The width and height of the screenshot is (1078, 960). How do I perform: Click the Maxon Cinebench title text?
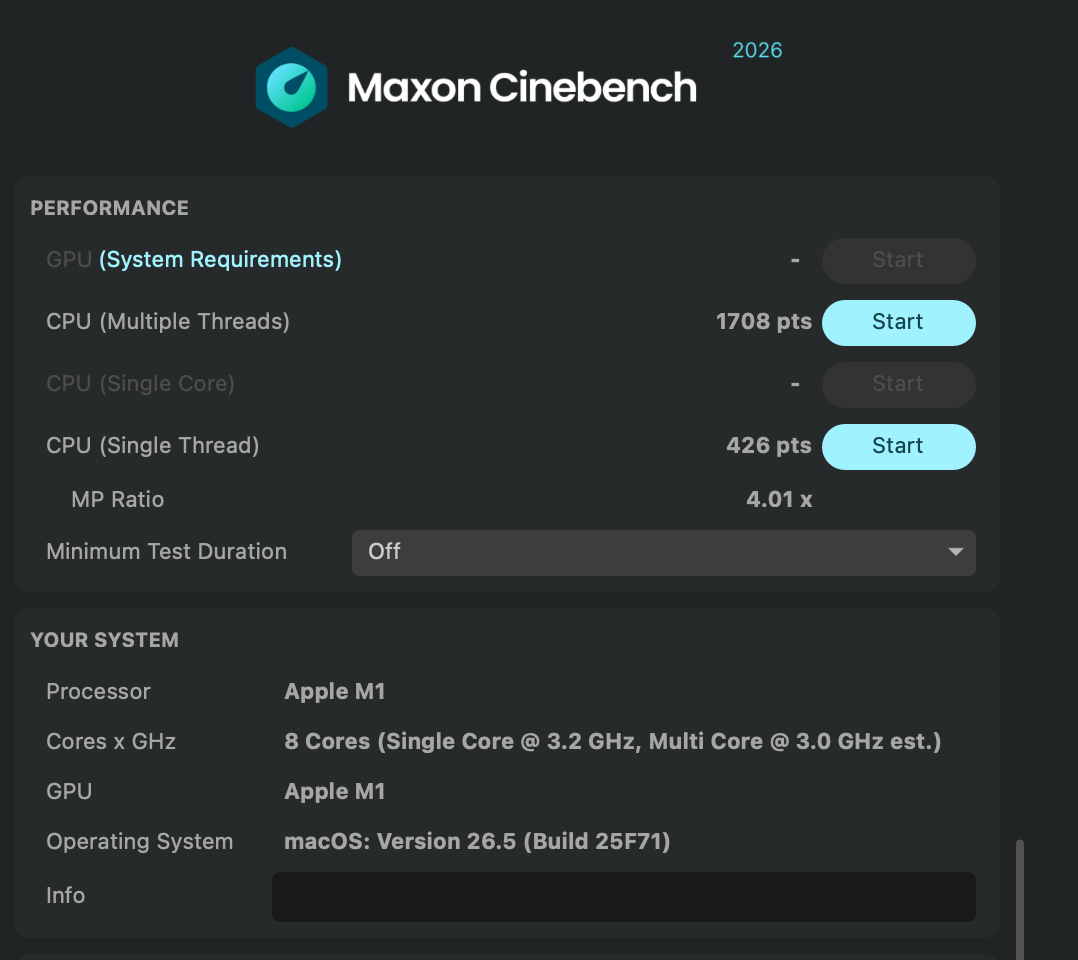click(522, 88)
